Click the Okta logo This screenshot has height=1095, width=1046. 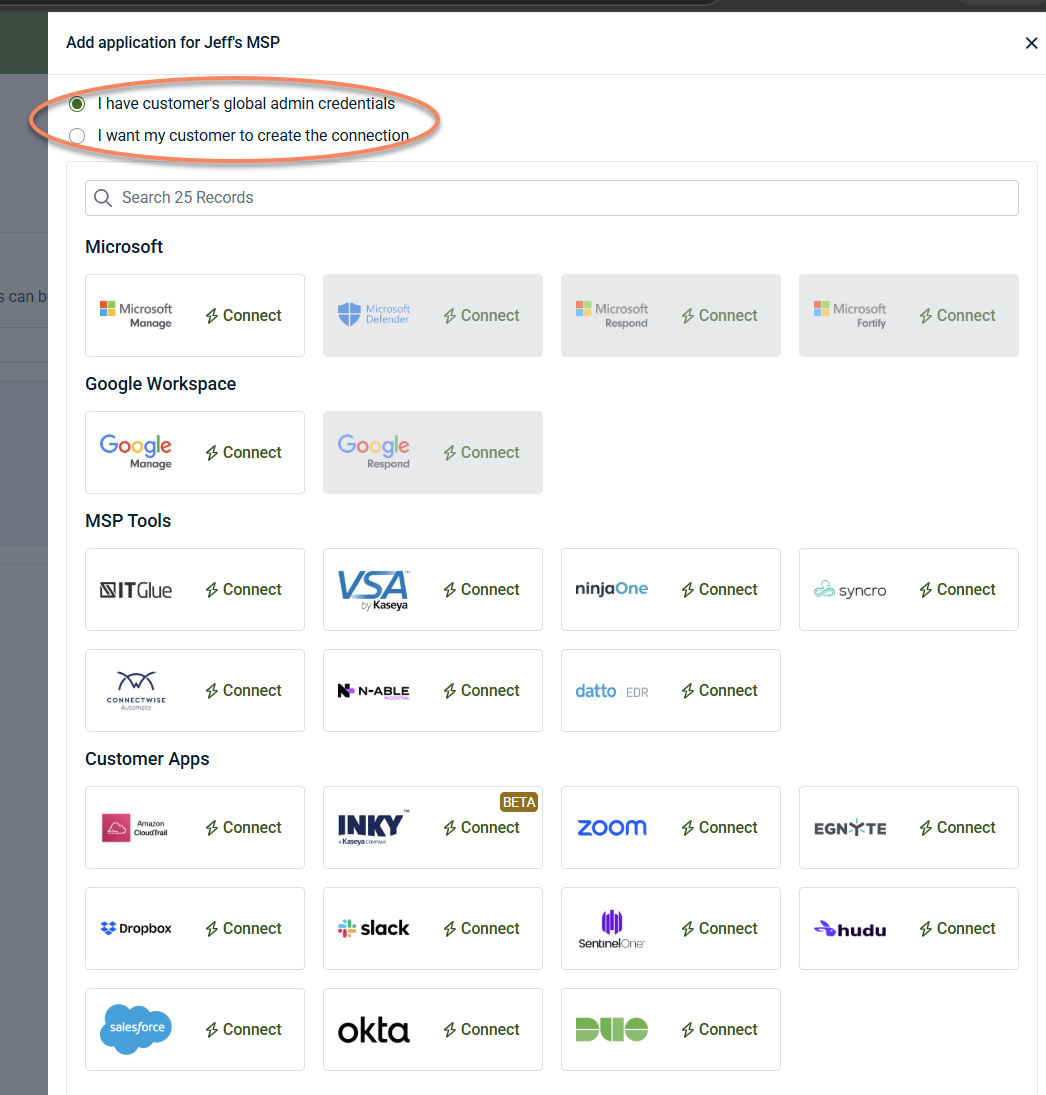(x=374, y=1031)
